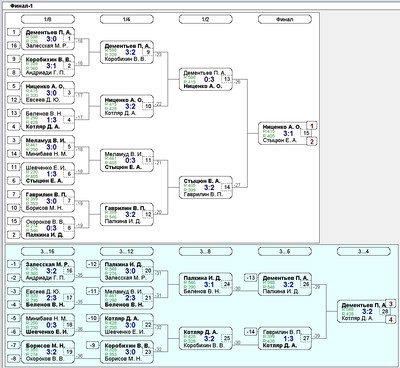Click the 1/8 round header
Screen dimensions: 400x368
click(48, 19)
